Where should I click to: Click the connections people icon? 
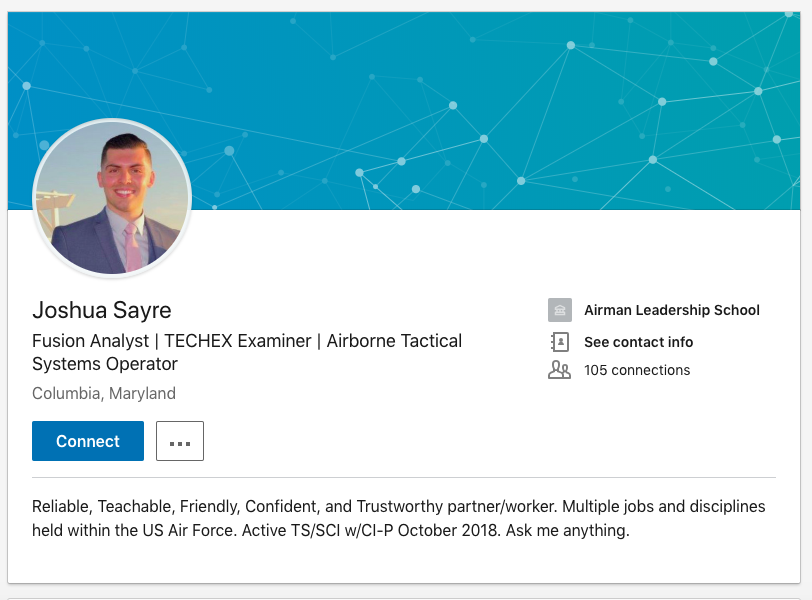(559, 370)
